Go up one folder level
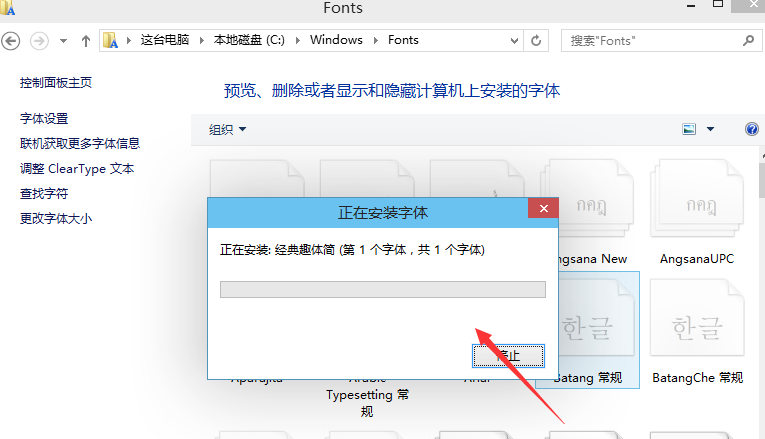This screenshot has height=439, width=765. point(86,41)
